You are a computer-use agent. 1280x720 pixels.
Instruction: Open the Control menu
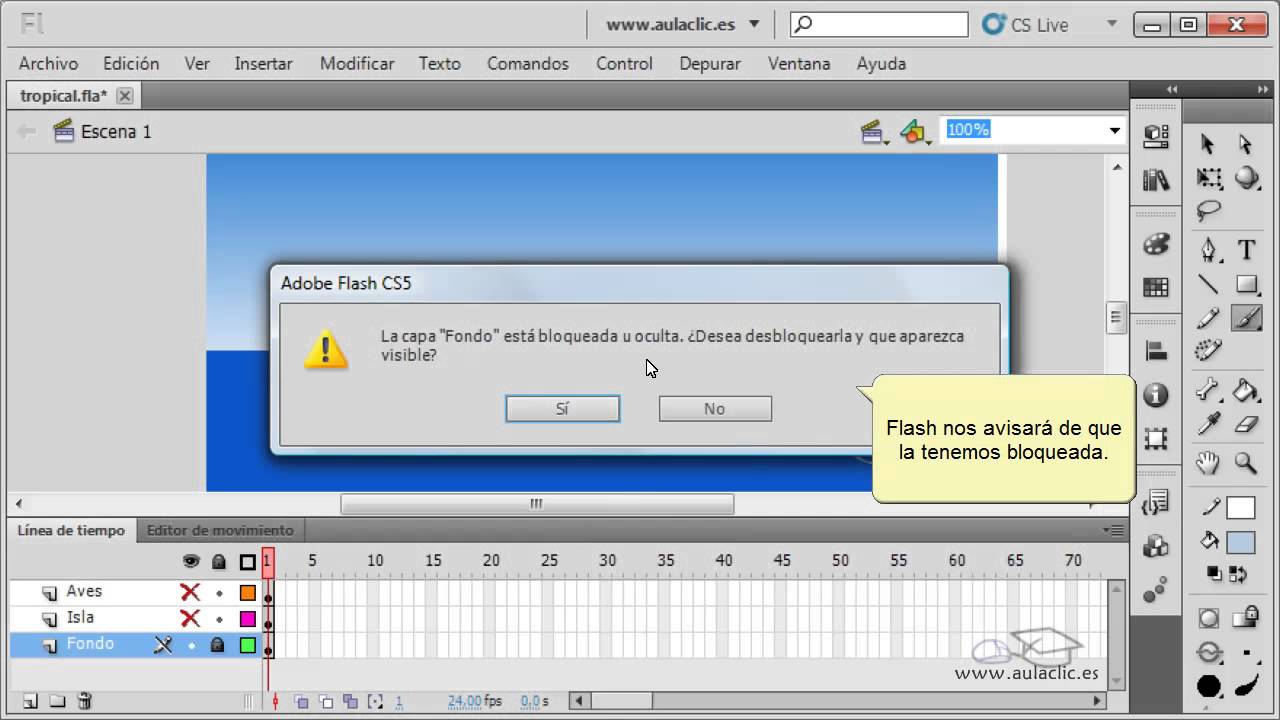624,63
